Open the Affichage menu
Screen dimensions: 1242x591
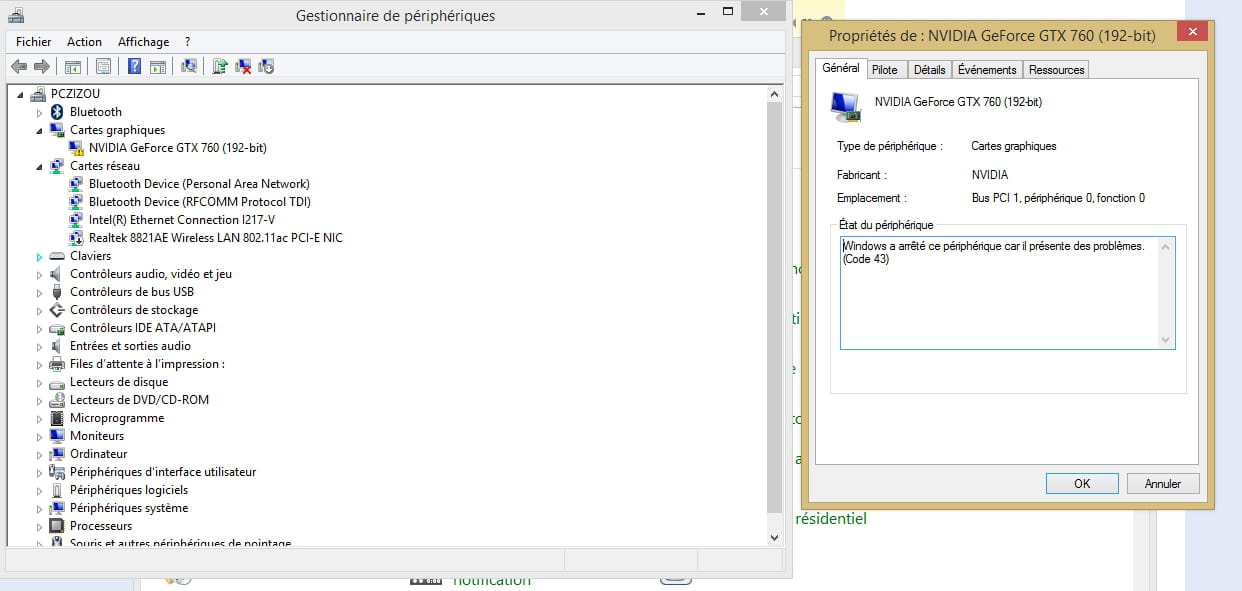[143, 42]
